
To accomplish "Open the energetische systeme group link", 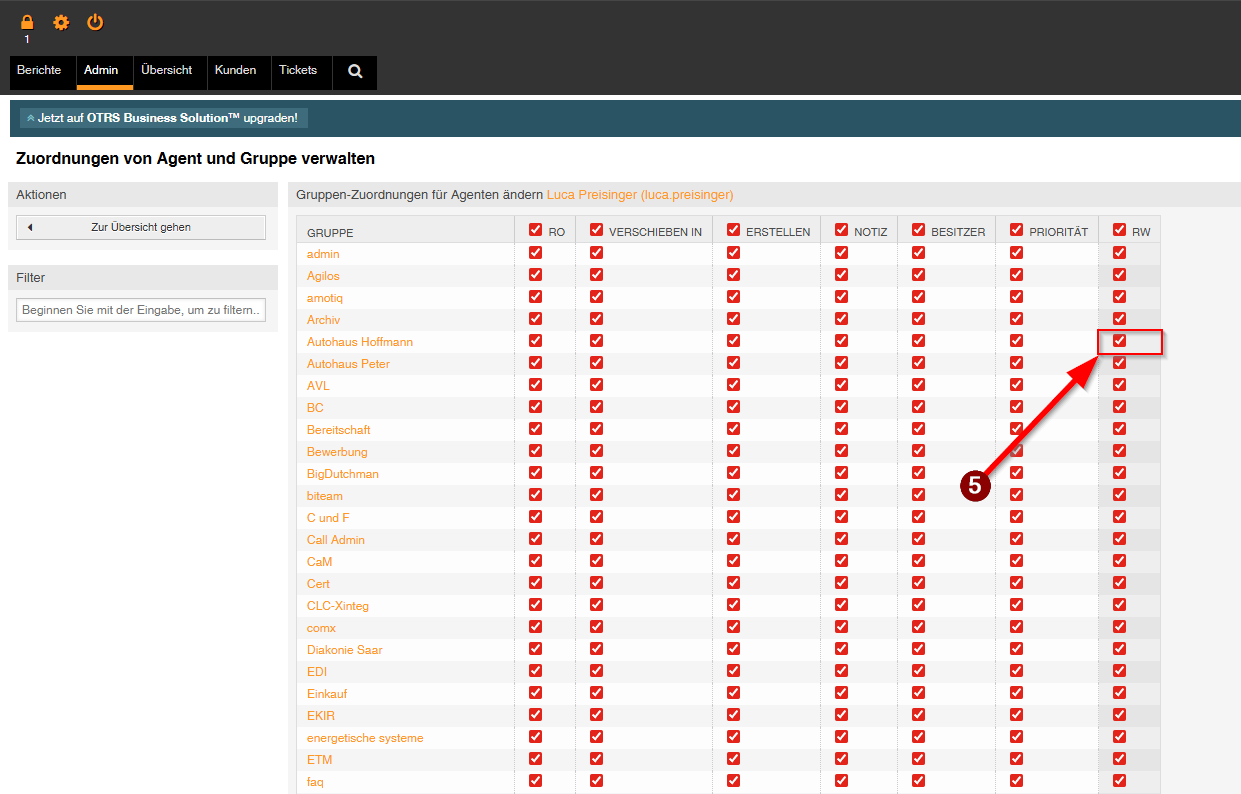I will pyautogui.click(x=365, y=738).
